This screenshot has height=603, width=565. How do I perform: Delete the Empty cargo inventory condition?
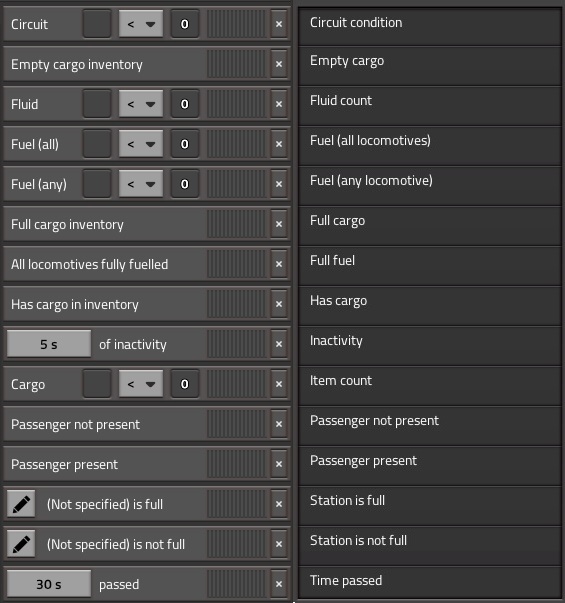279,64
